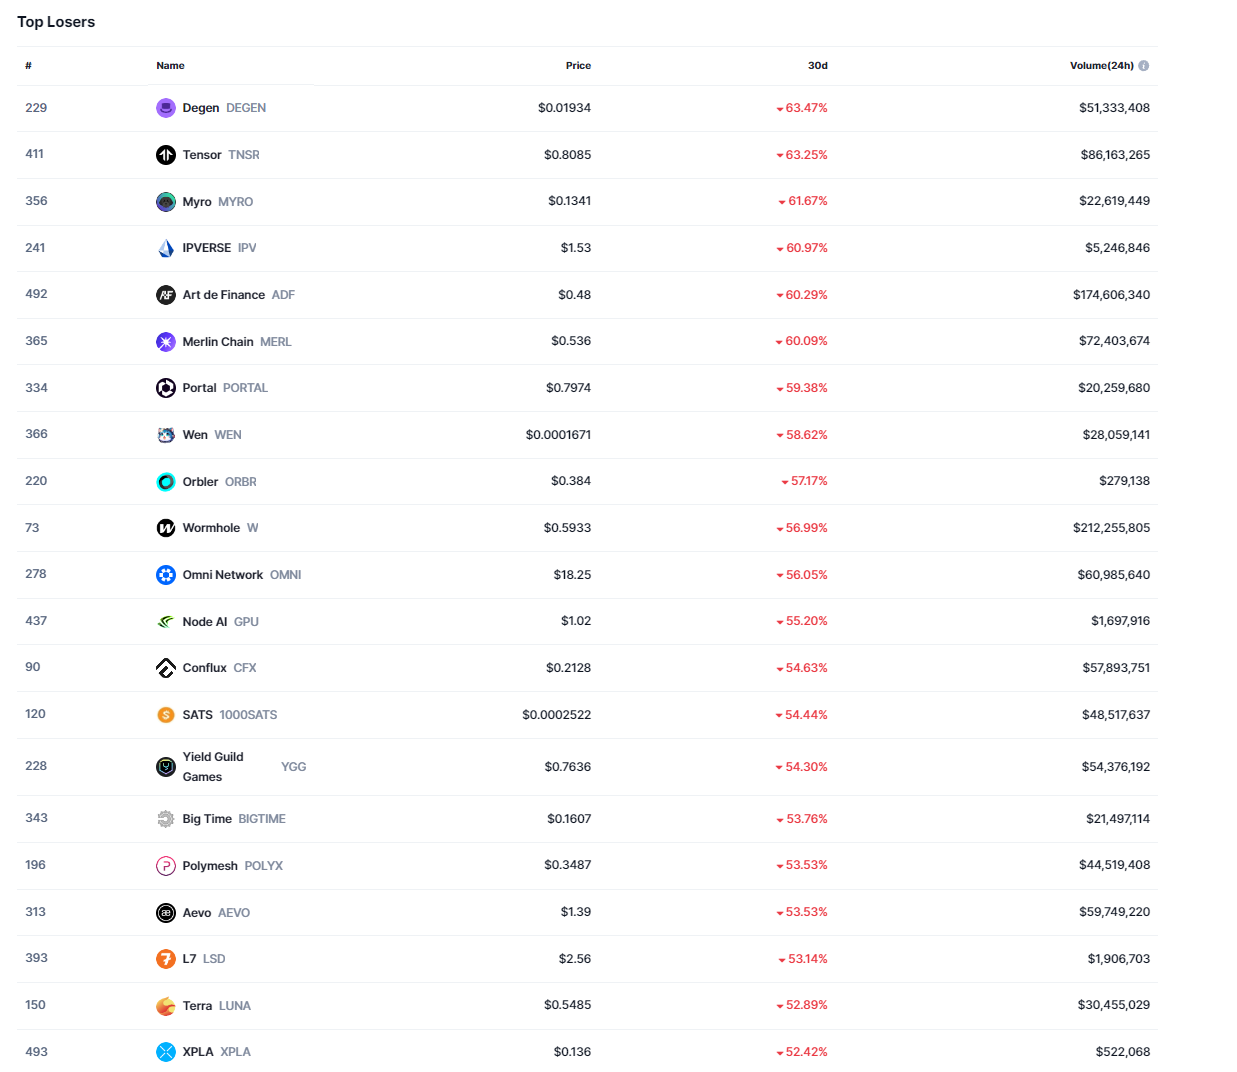Open the Art de Finance link
Screen dimensions: 1237x1072
click(223, 295)
